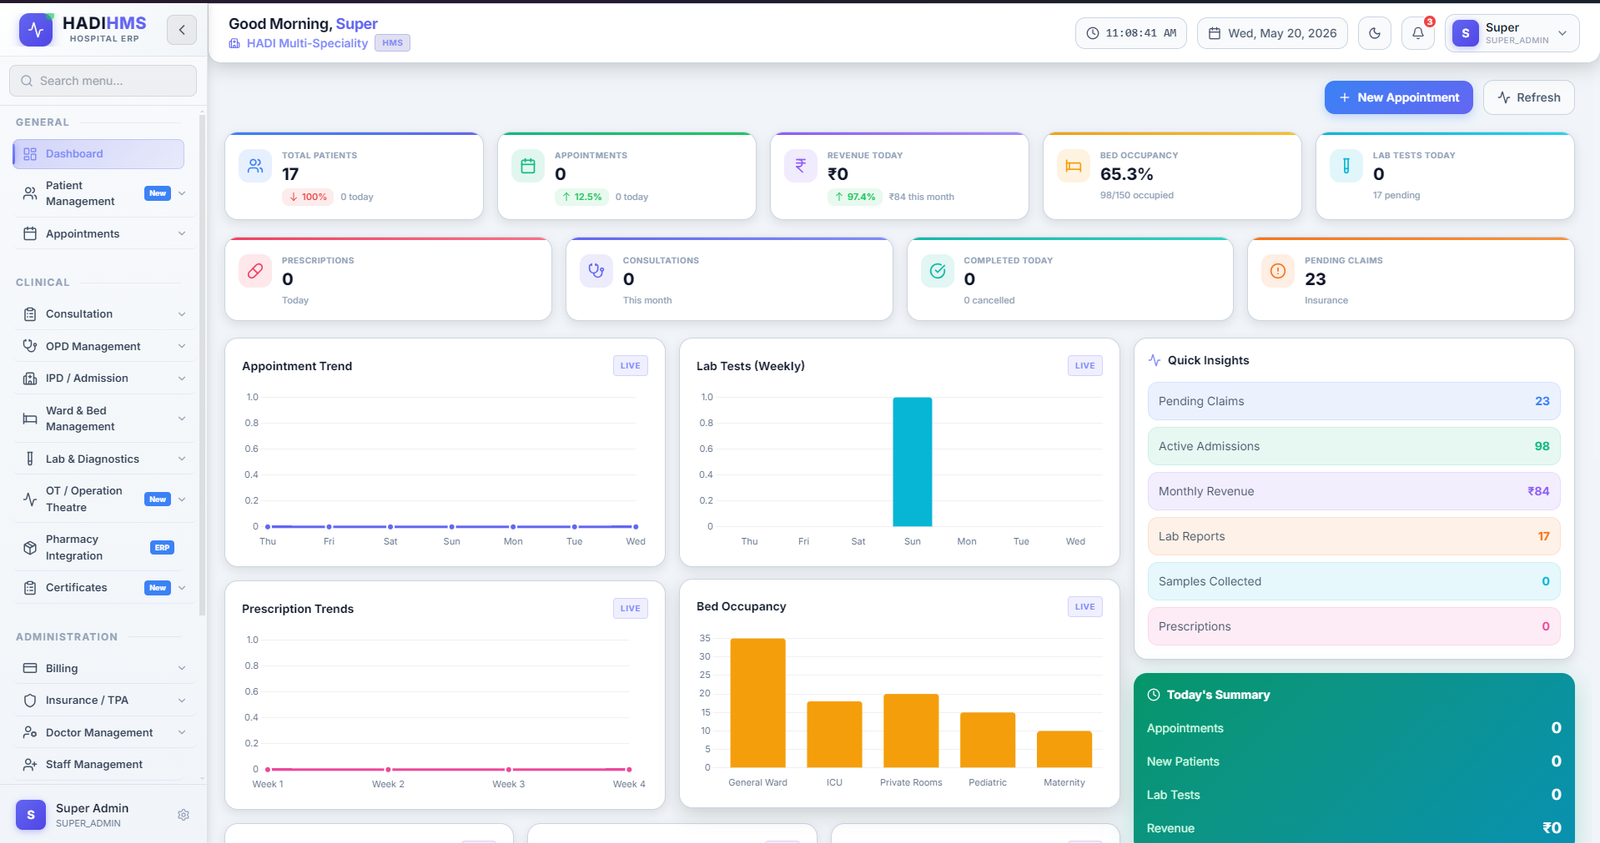Expand the OT / Operation Theatre chevron
This screenshot has width=1600, height=843.
coord(182,499)
